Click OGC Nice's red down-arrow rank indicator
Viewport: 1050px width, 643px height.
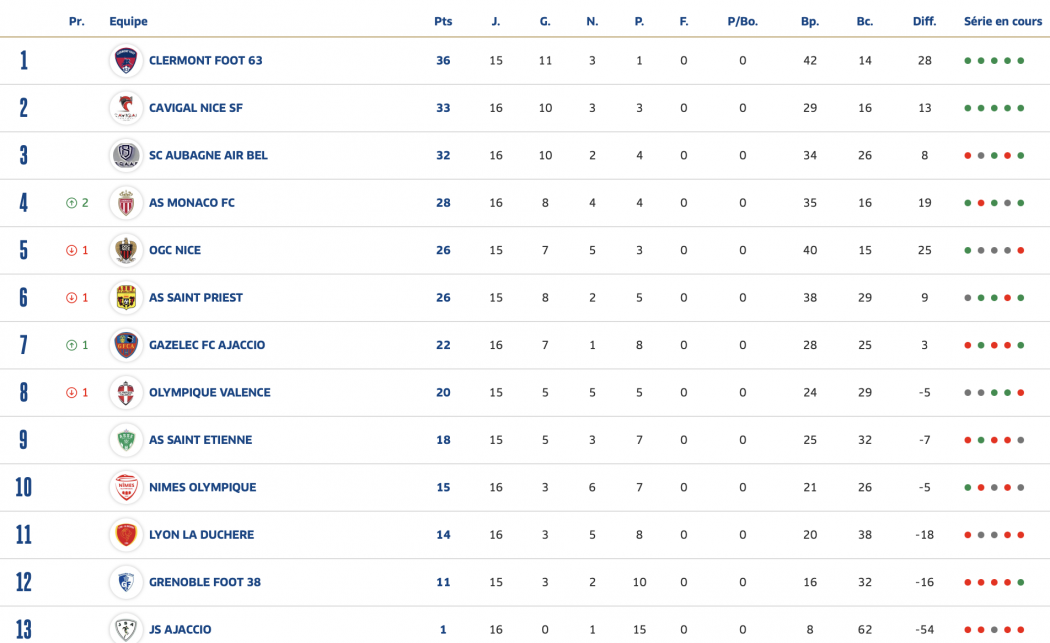(72, 250)
